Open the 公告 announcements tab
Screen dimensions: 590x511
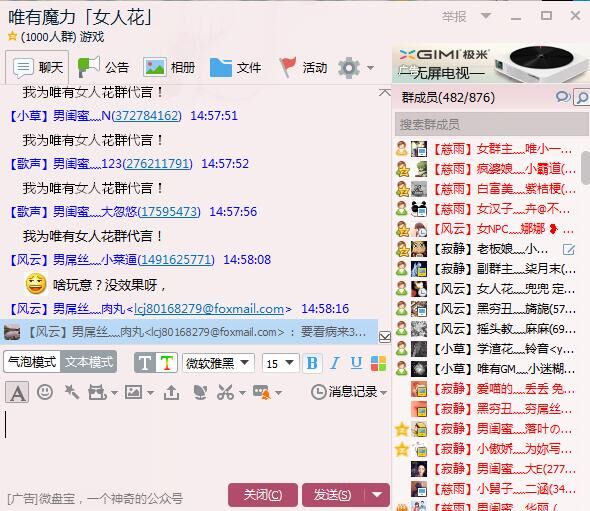(x=103, y=68)
